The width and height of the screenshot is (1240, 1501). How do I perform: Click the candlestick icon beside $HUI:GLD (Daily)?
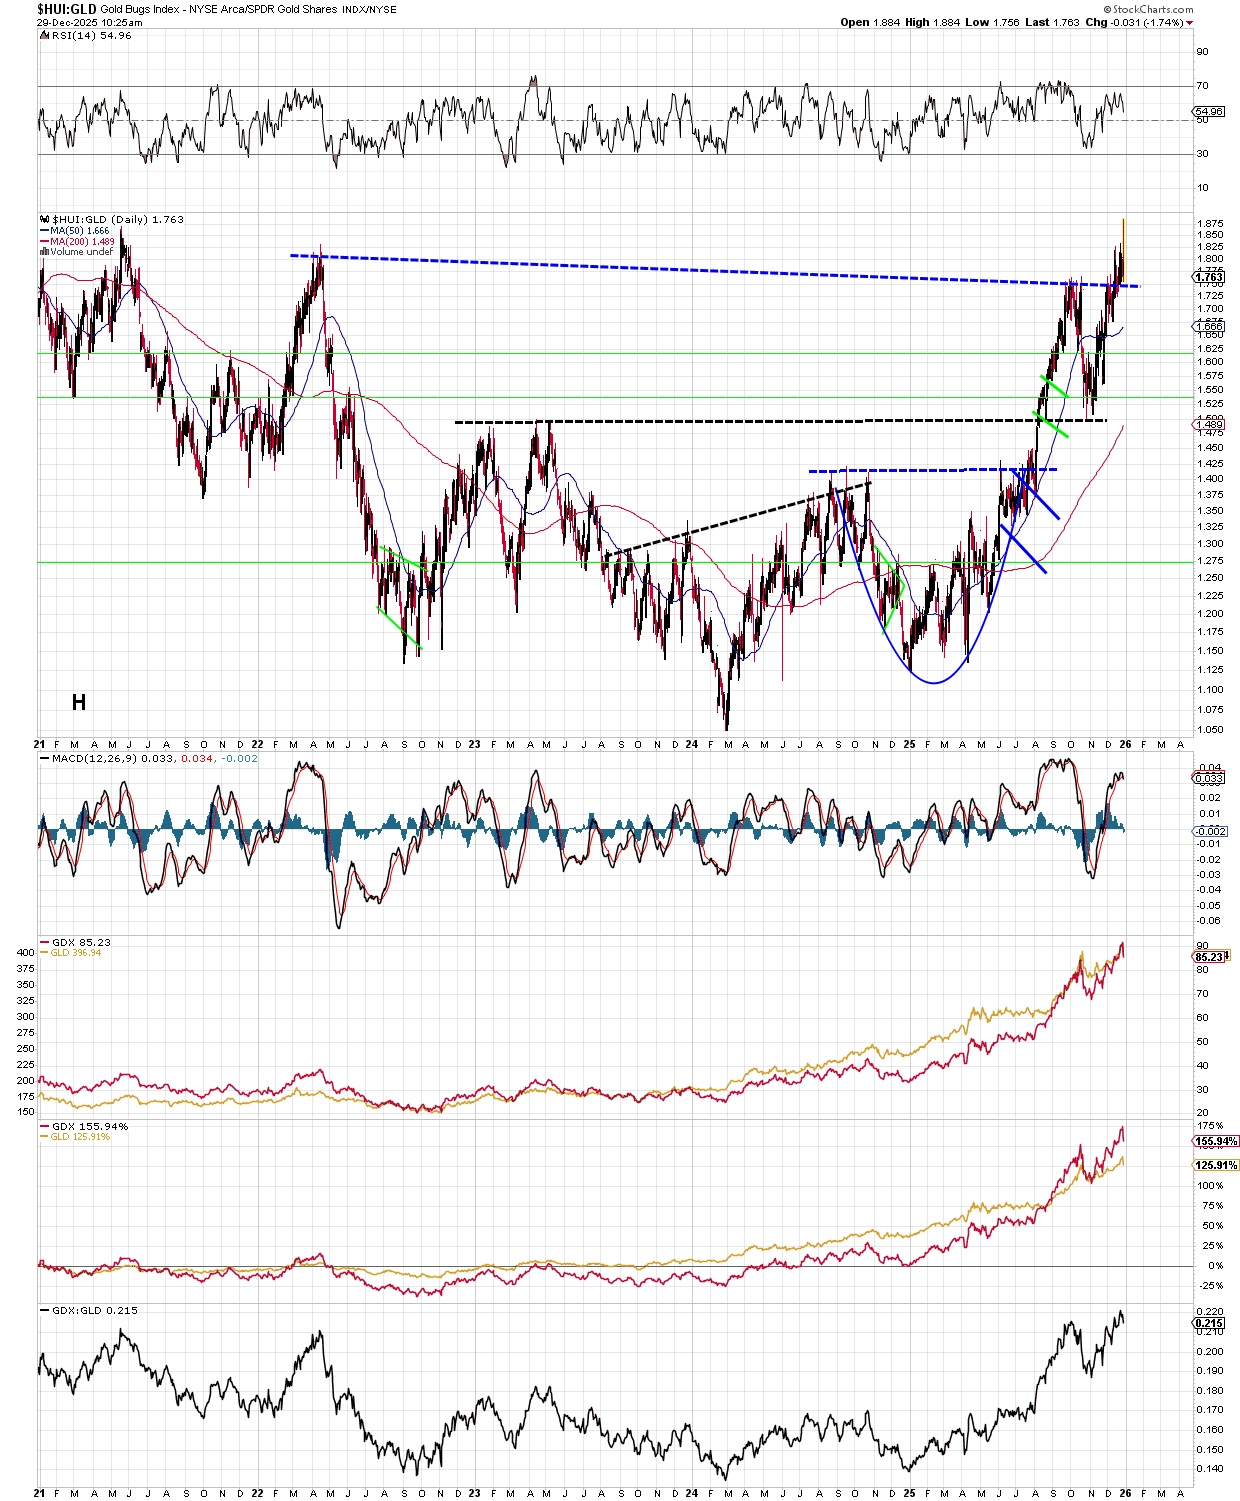click(44, 219)
